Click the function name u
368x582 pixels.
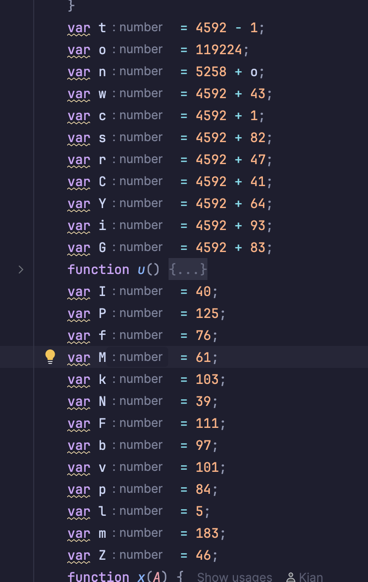141,270
